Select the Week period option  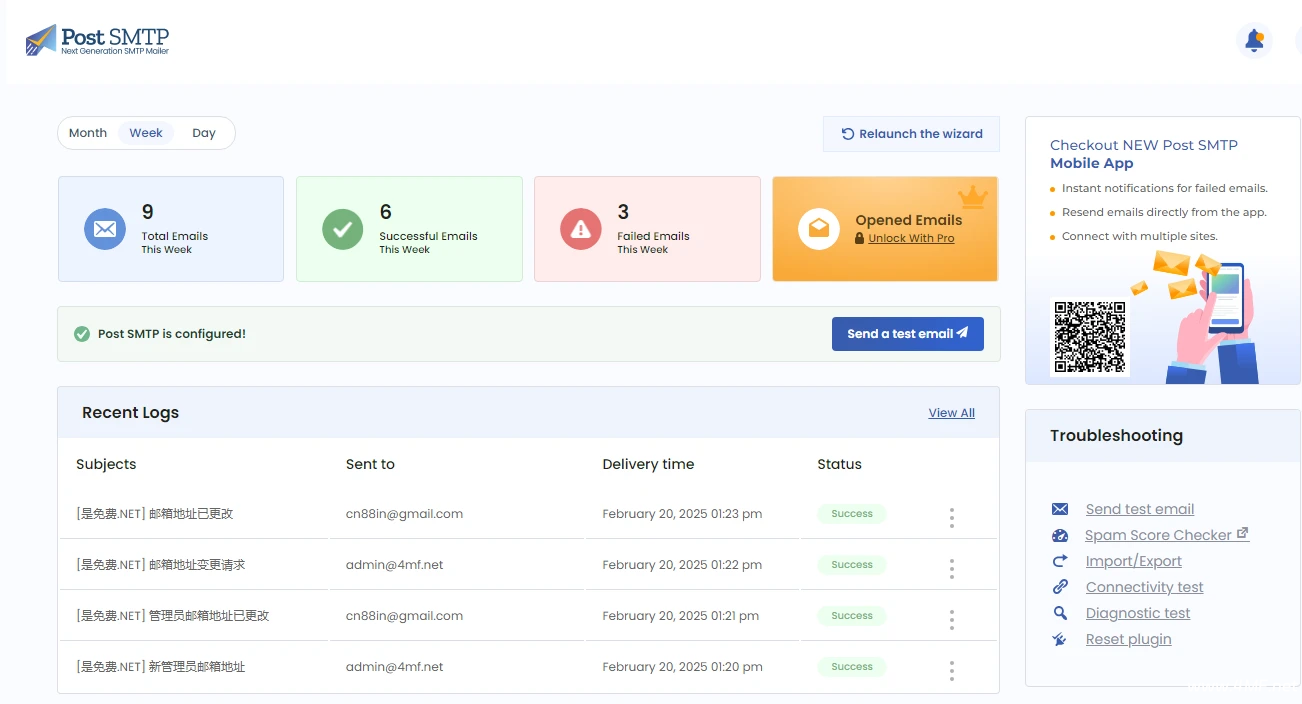coord(146,133)
